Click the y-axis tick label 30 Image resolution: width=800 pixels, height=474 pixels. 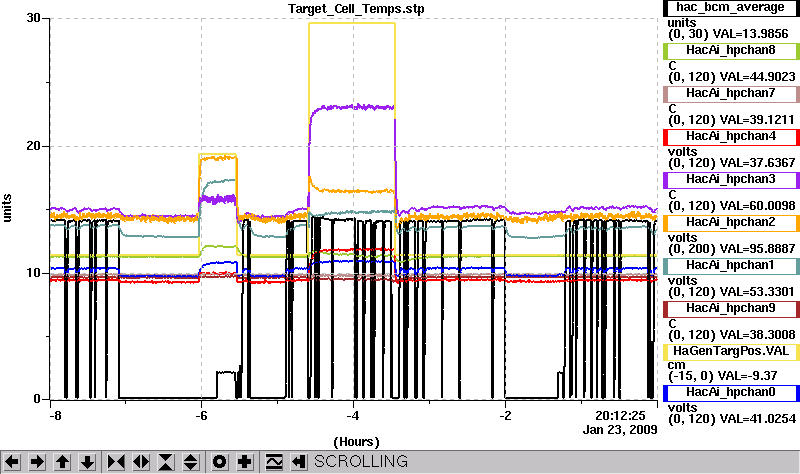(x=33, y=18)
